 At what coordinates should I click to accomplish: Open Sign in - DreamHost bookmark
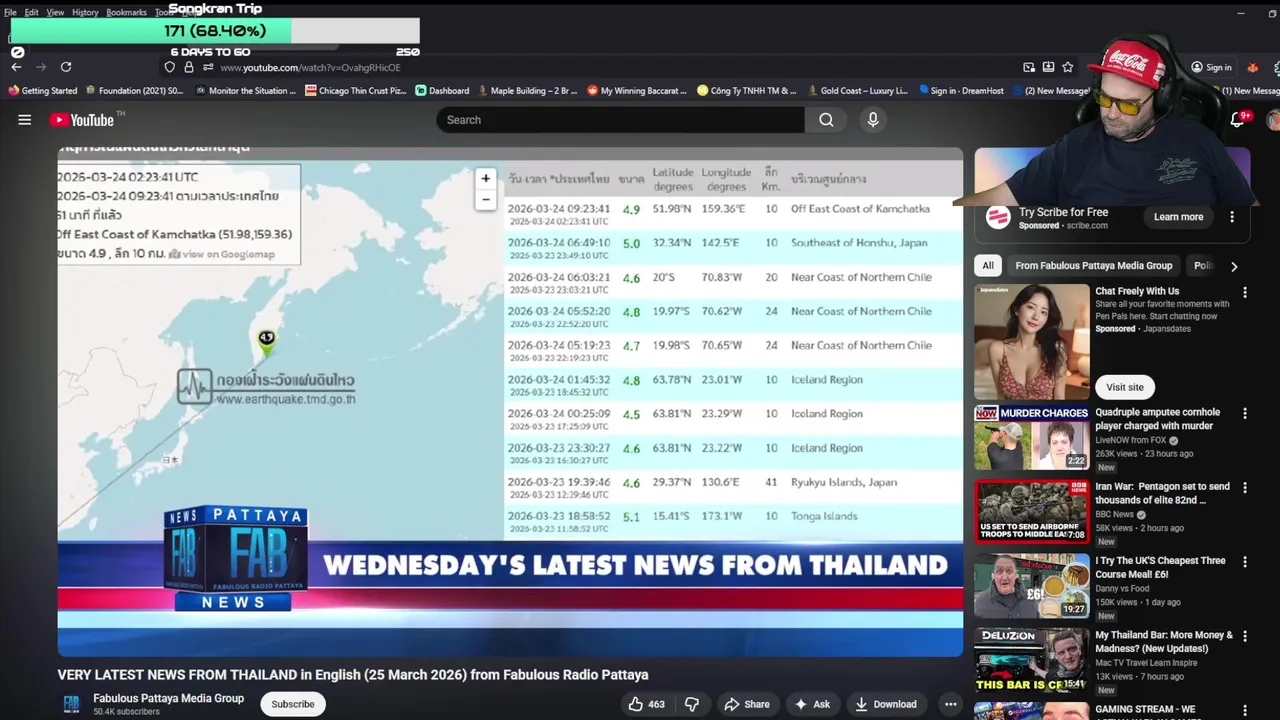[x=961, y=91]
